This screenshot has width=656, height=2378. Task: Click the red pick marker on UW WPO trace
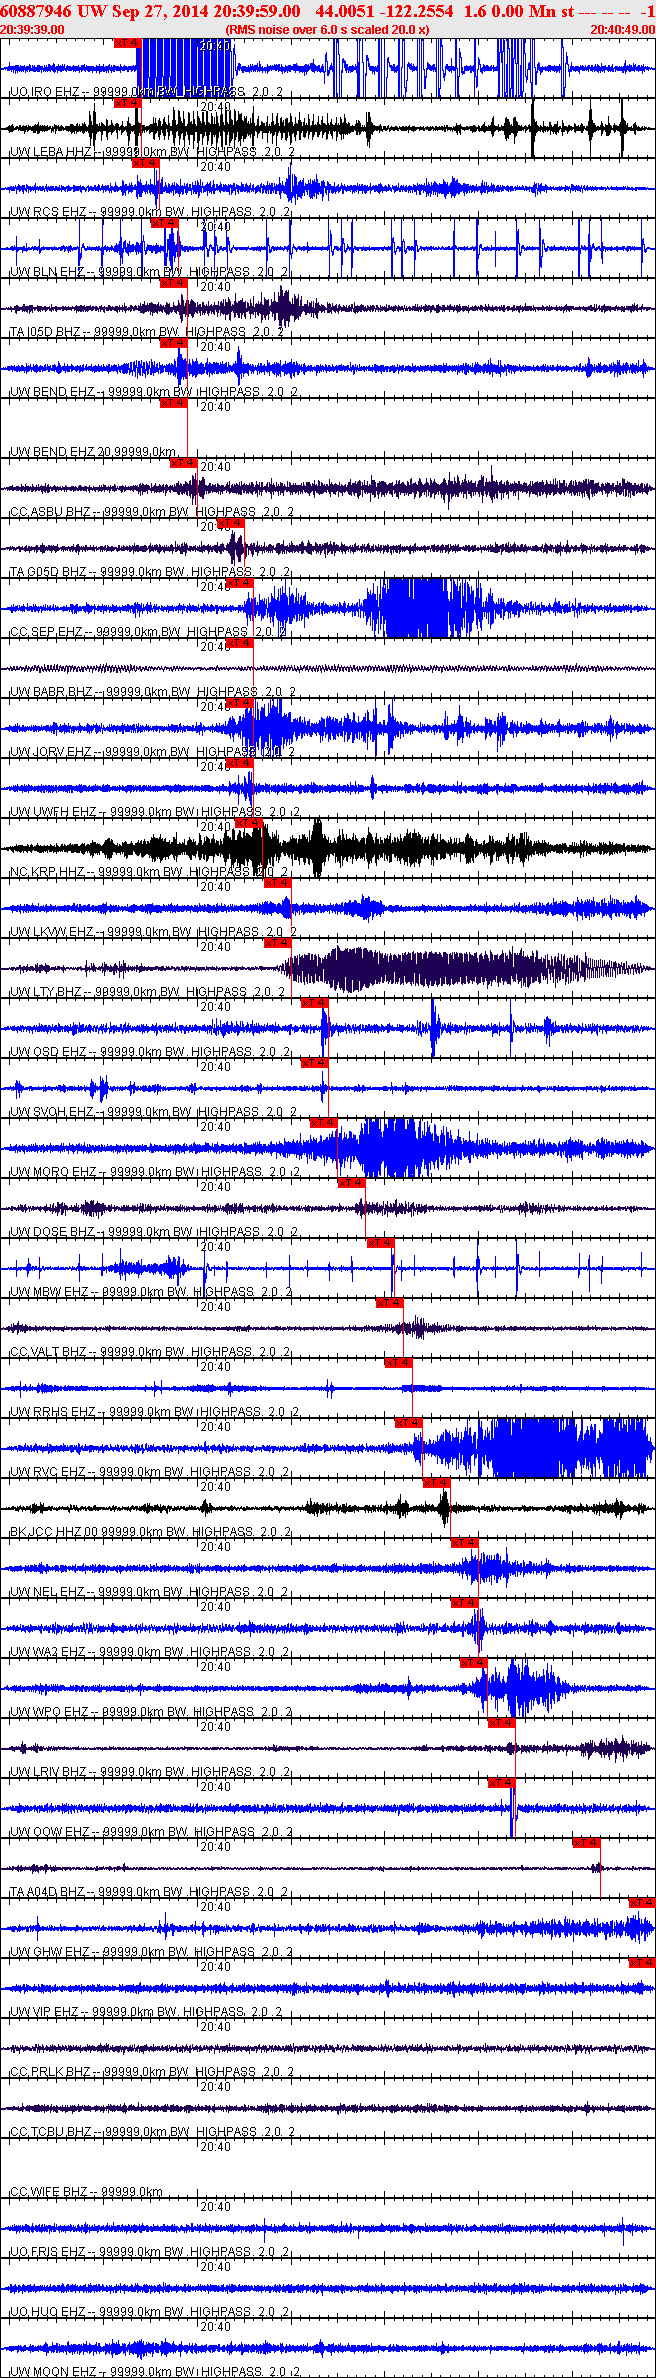coord(474,1663)
